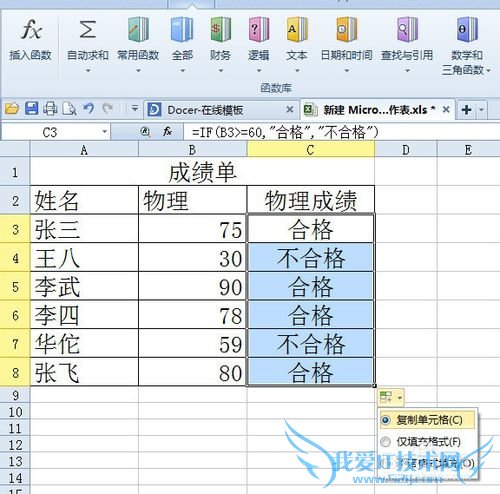
Task: Select column A header
Action: 84,150
